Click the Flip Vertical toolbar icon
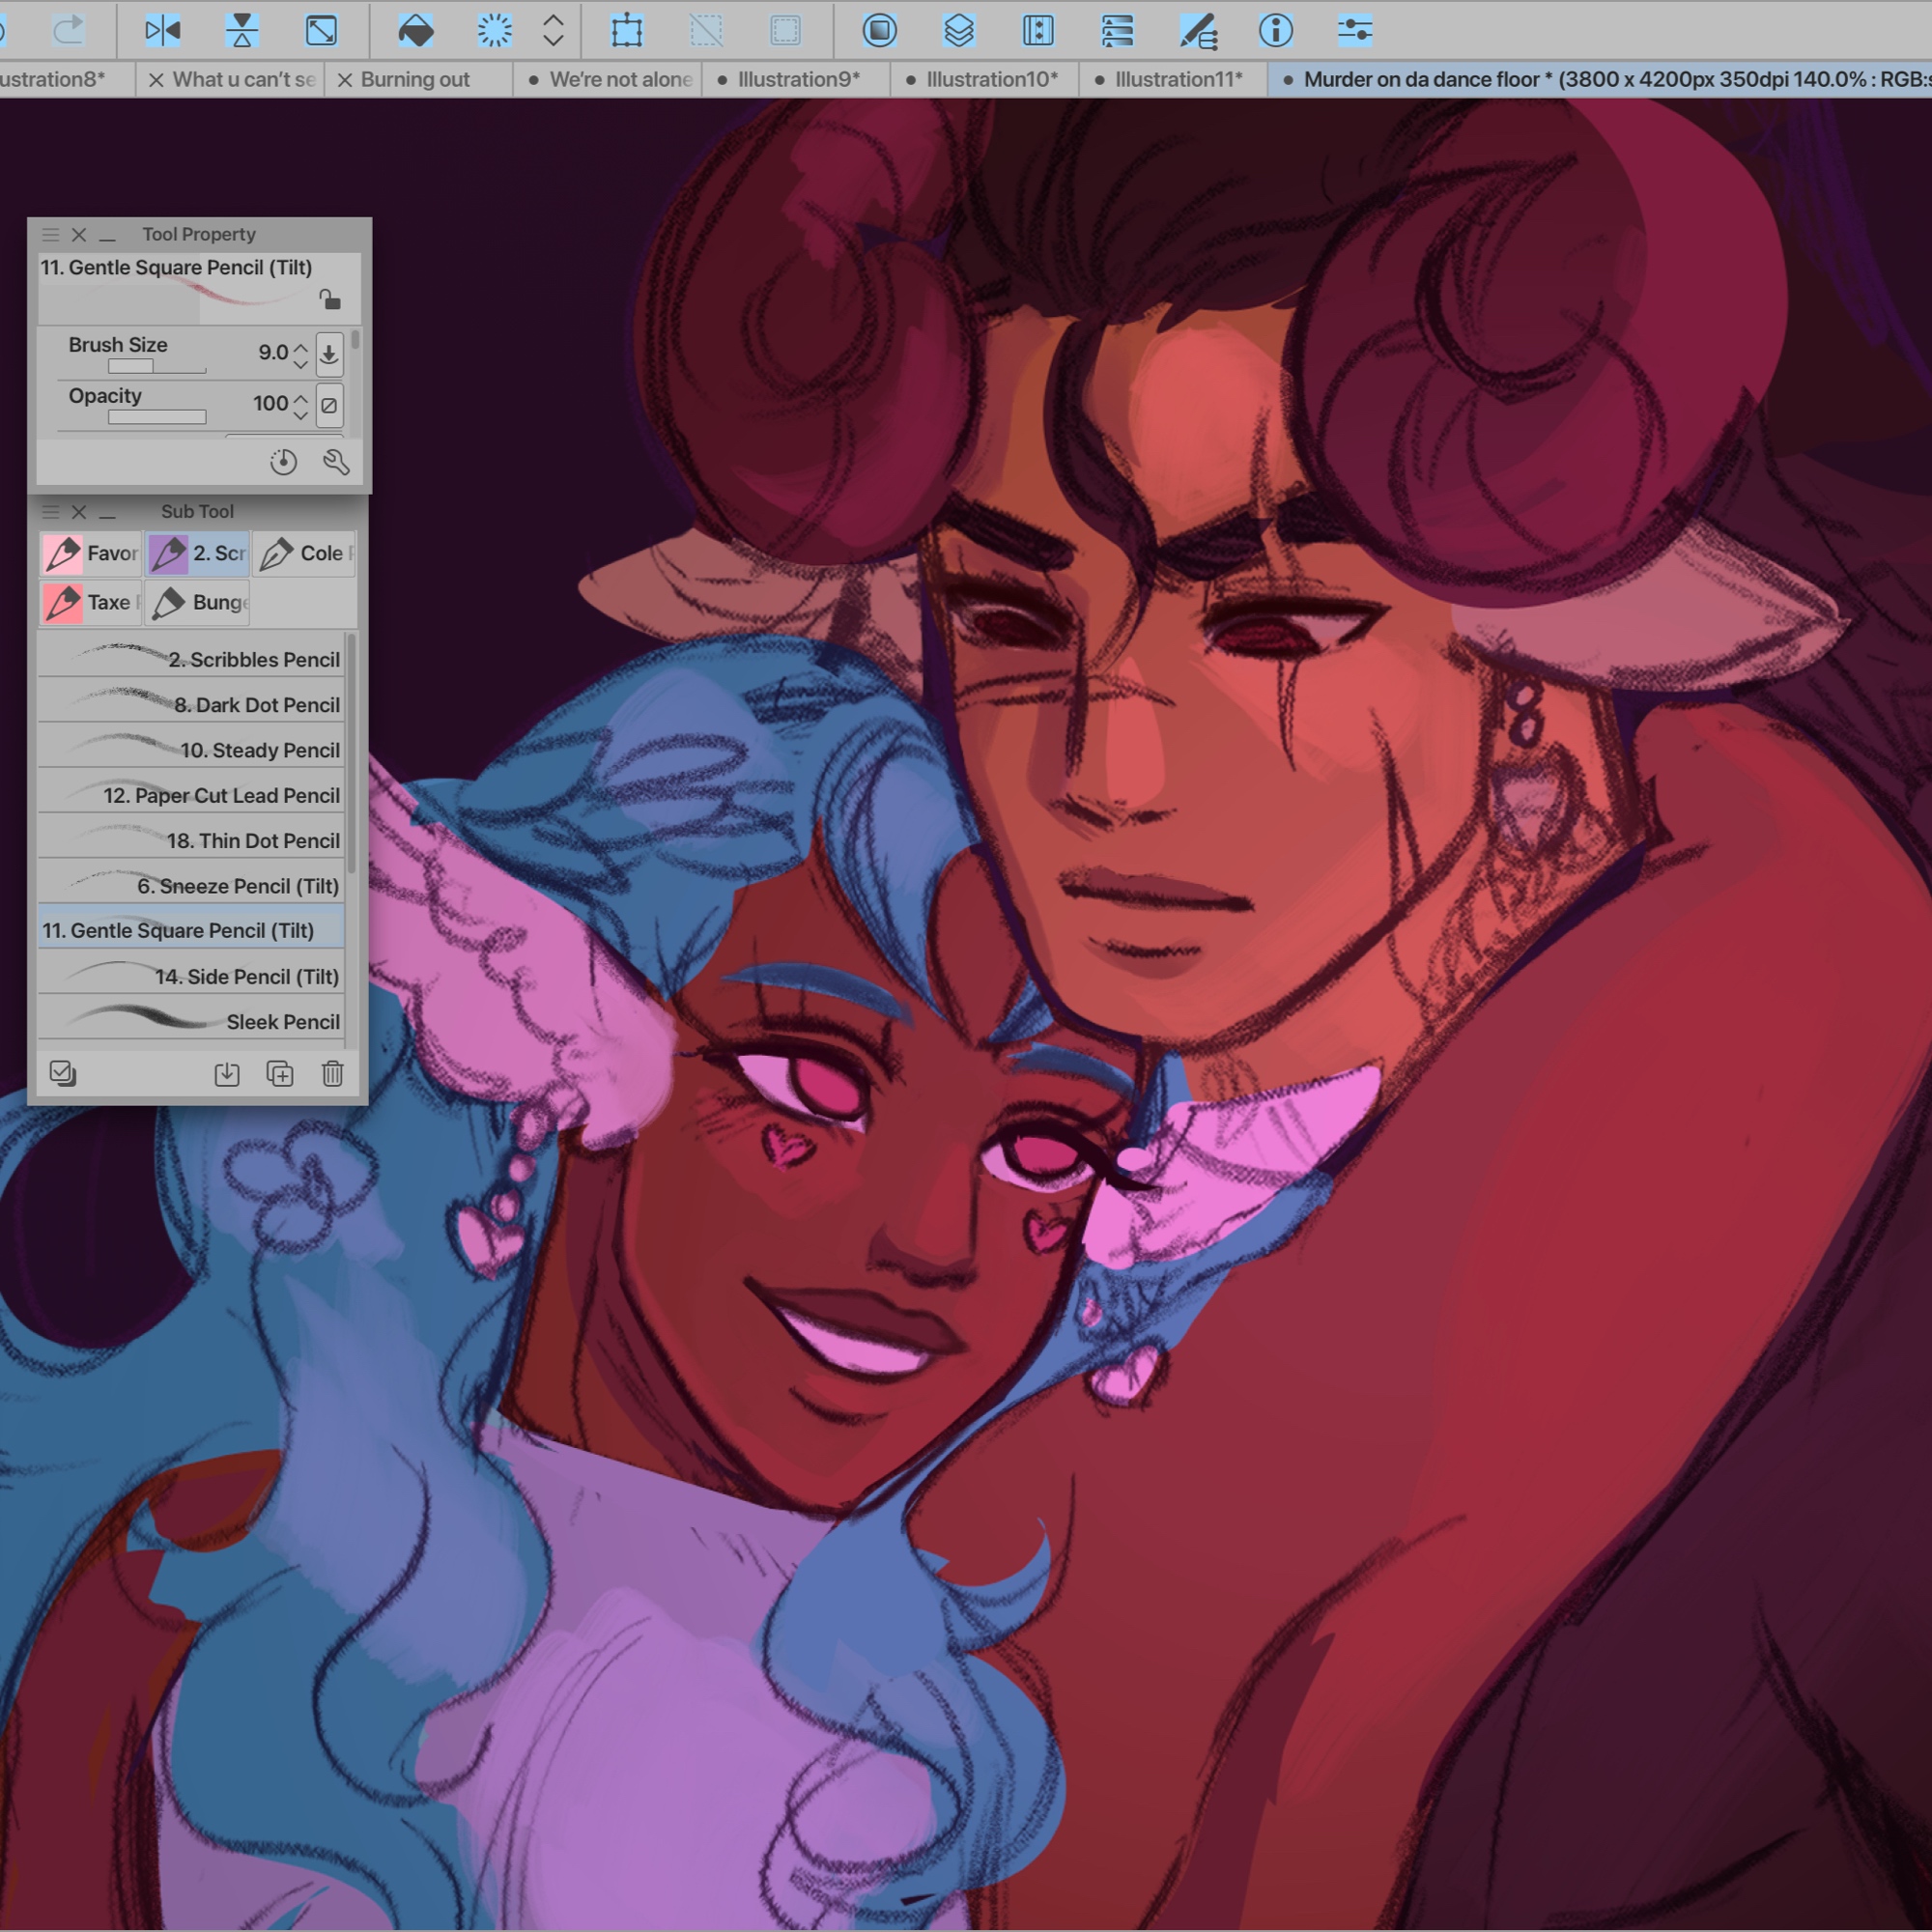The image size is (1932, 1932). (x=241, y=31)
